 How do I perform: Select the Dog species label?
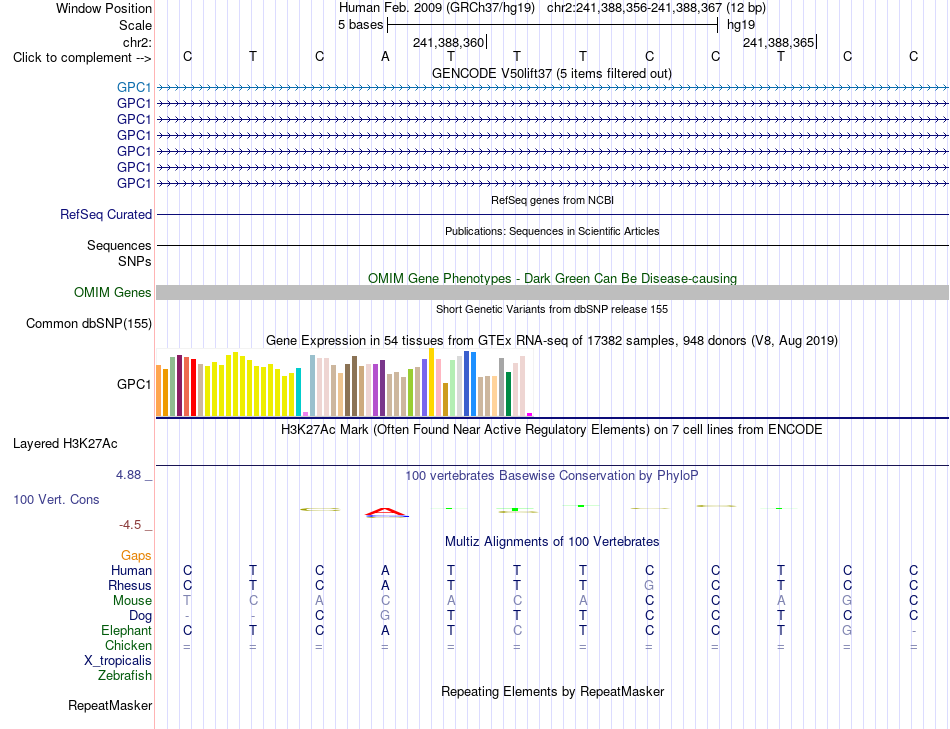pos(141,616)
